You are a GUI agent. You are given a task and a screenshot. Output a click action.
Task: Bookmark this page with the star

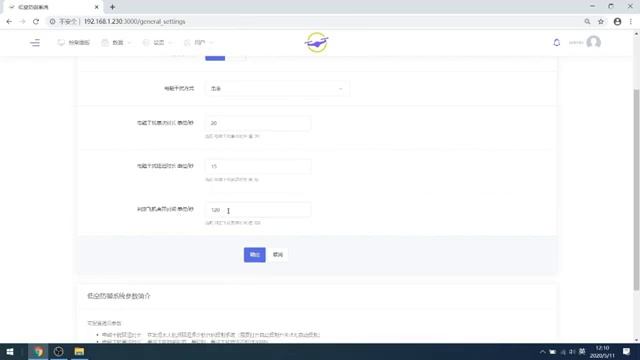pos(601,22)
